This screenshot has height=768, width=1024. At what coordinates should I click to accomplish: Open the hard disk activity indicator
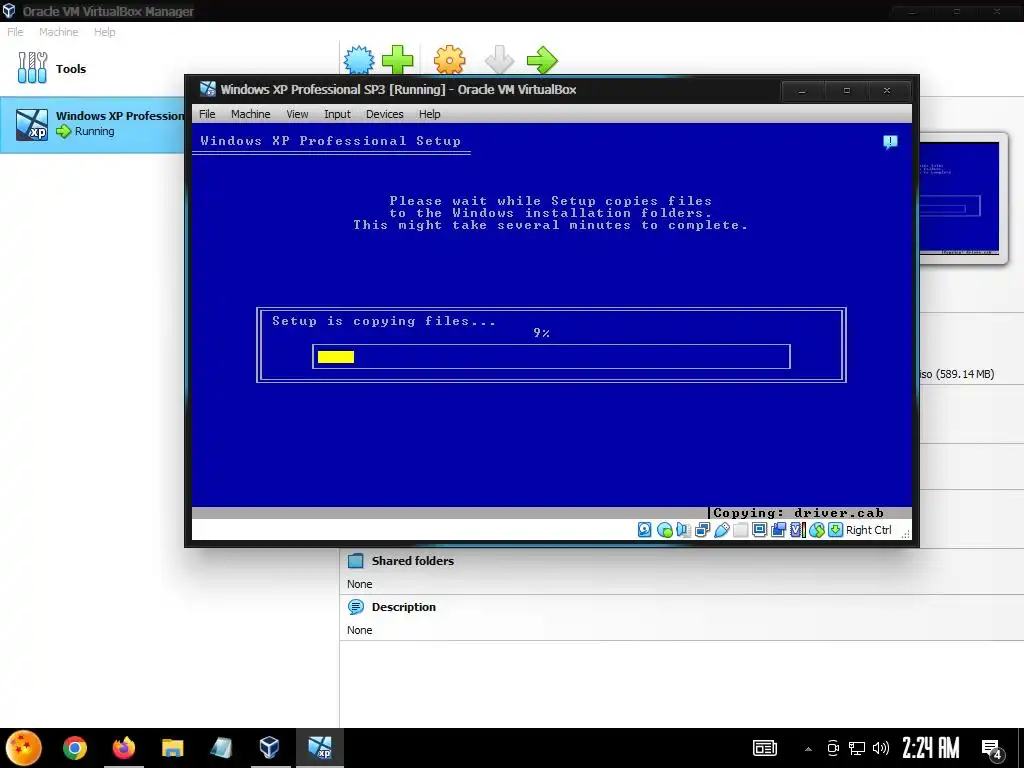pos(645,530)
